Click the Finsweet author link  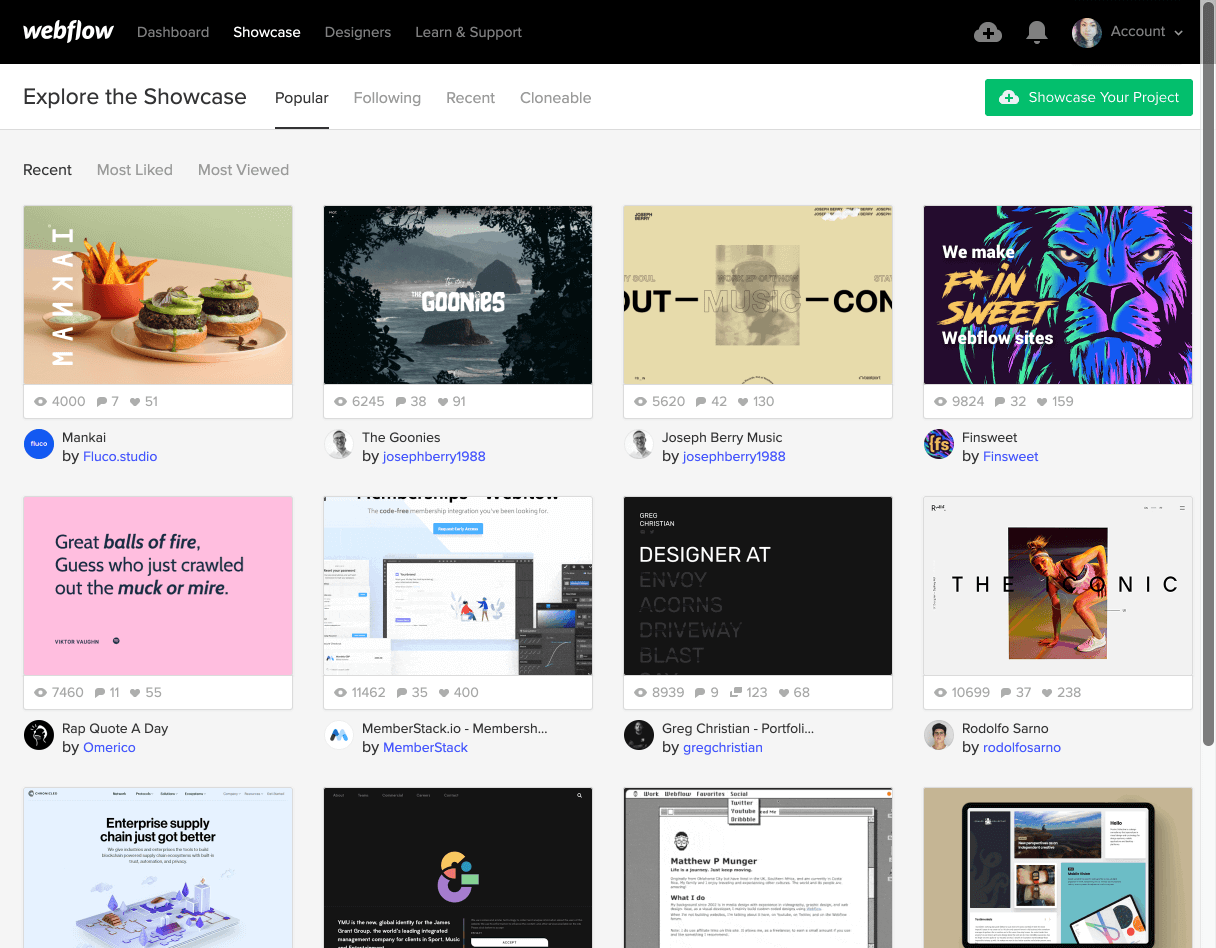point(1011,456)
